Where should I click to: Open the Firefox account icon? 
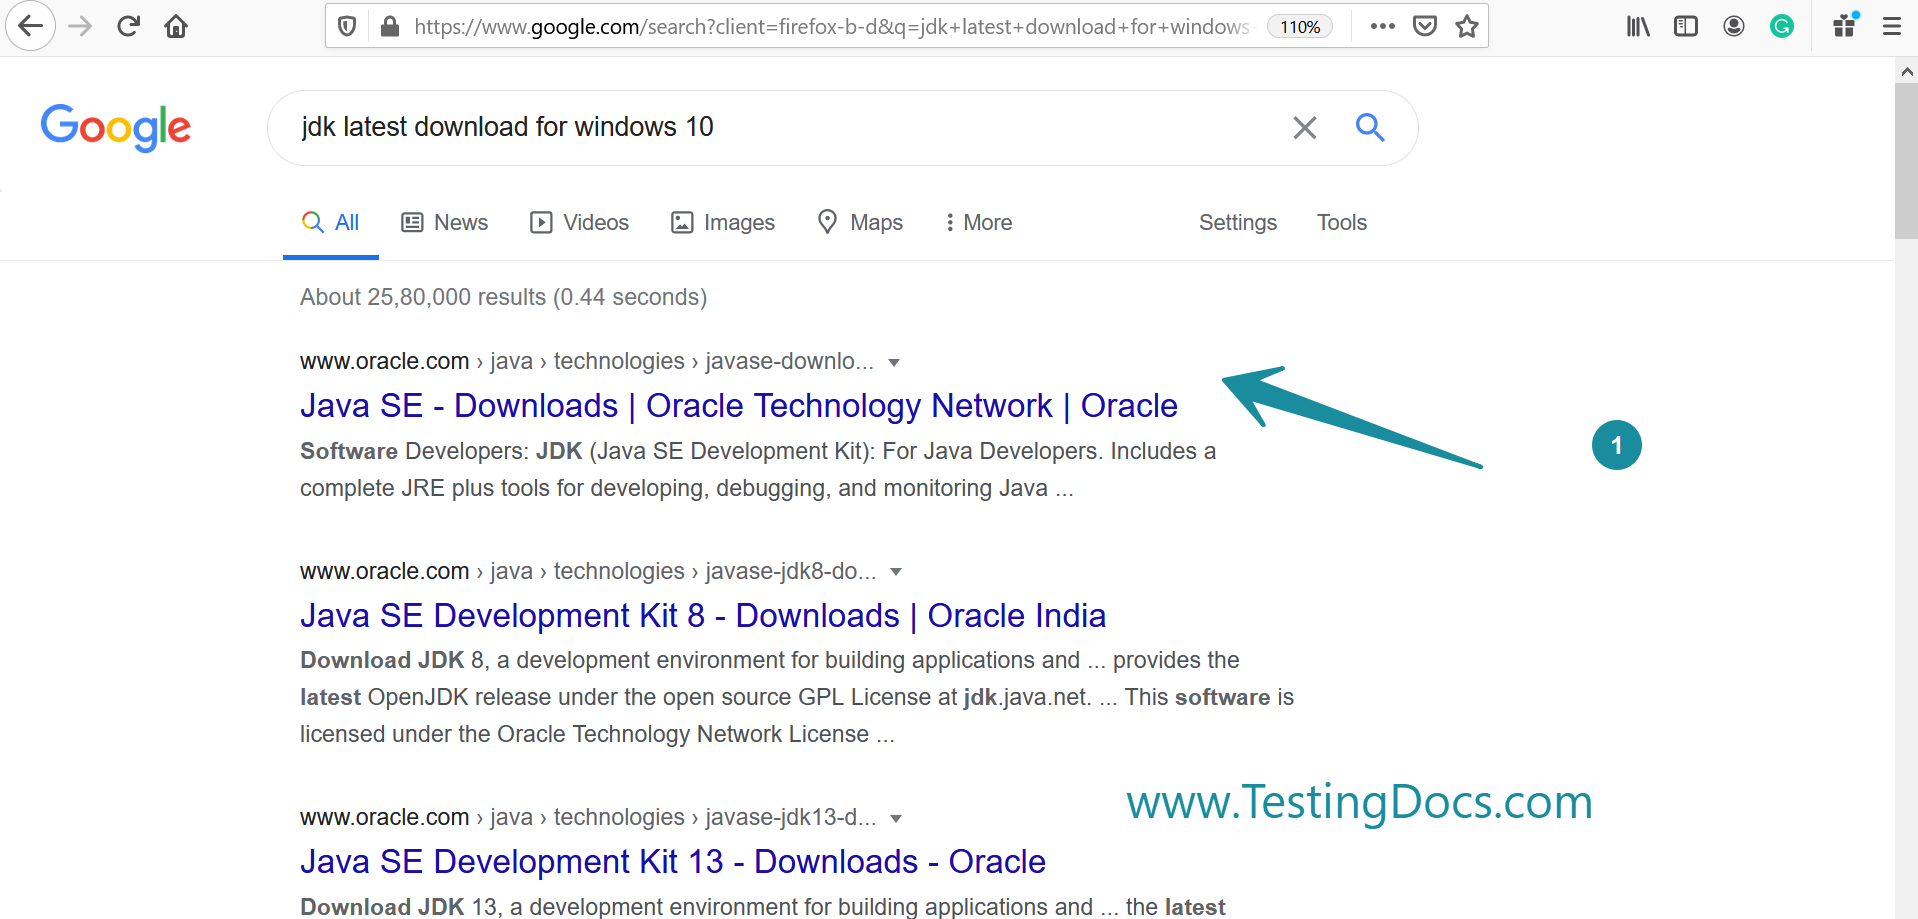pyautogui.click(x=1733, y=26)
